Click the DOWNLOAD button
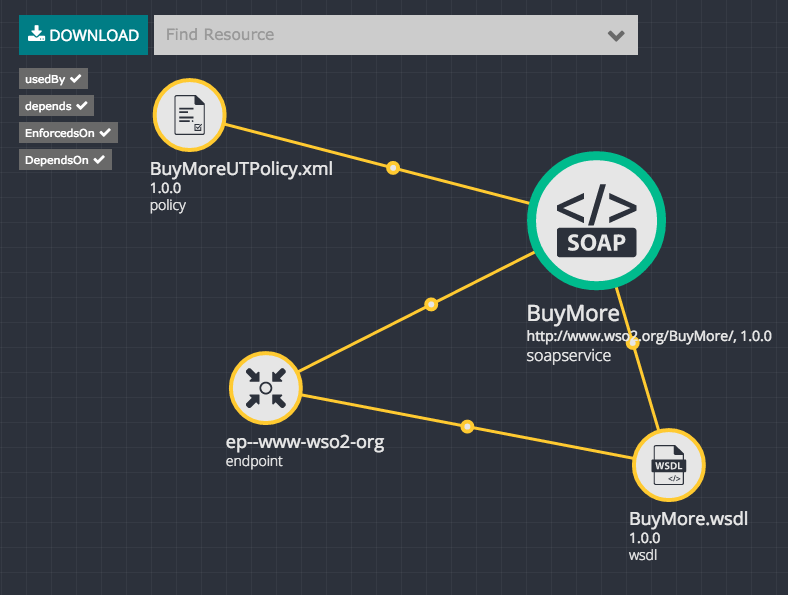The image size is (788, 595). tap(83, 35)
